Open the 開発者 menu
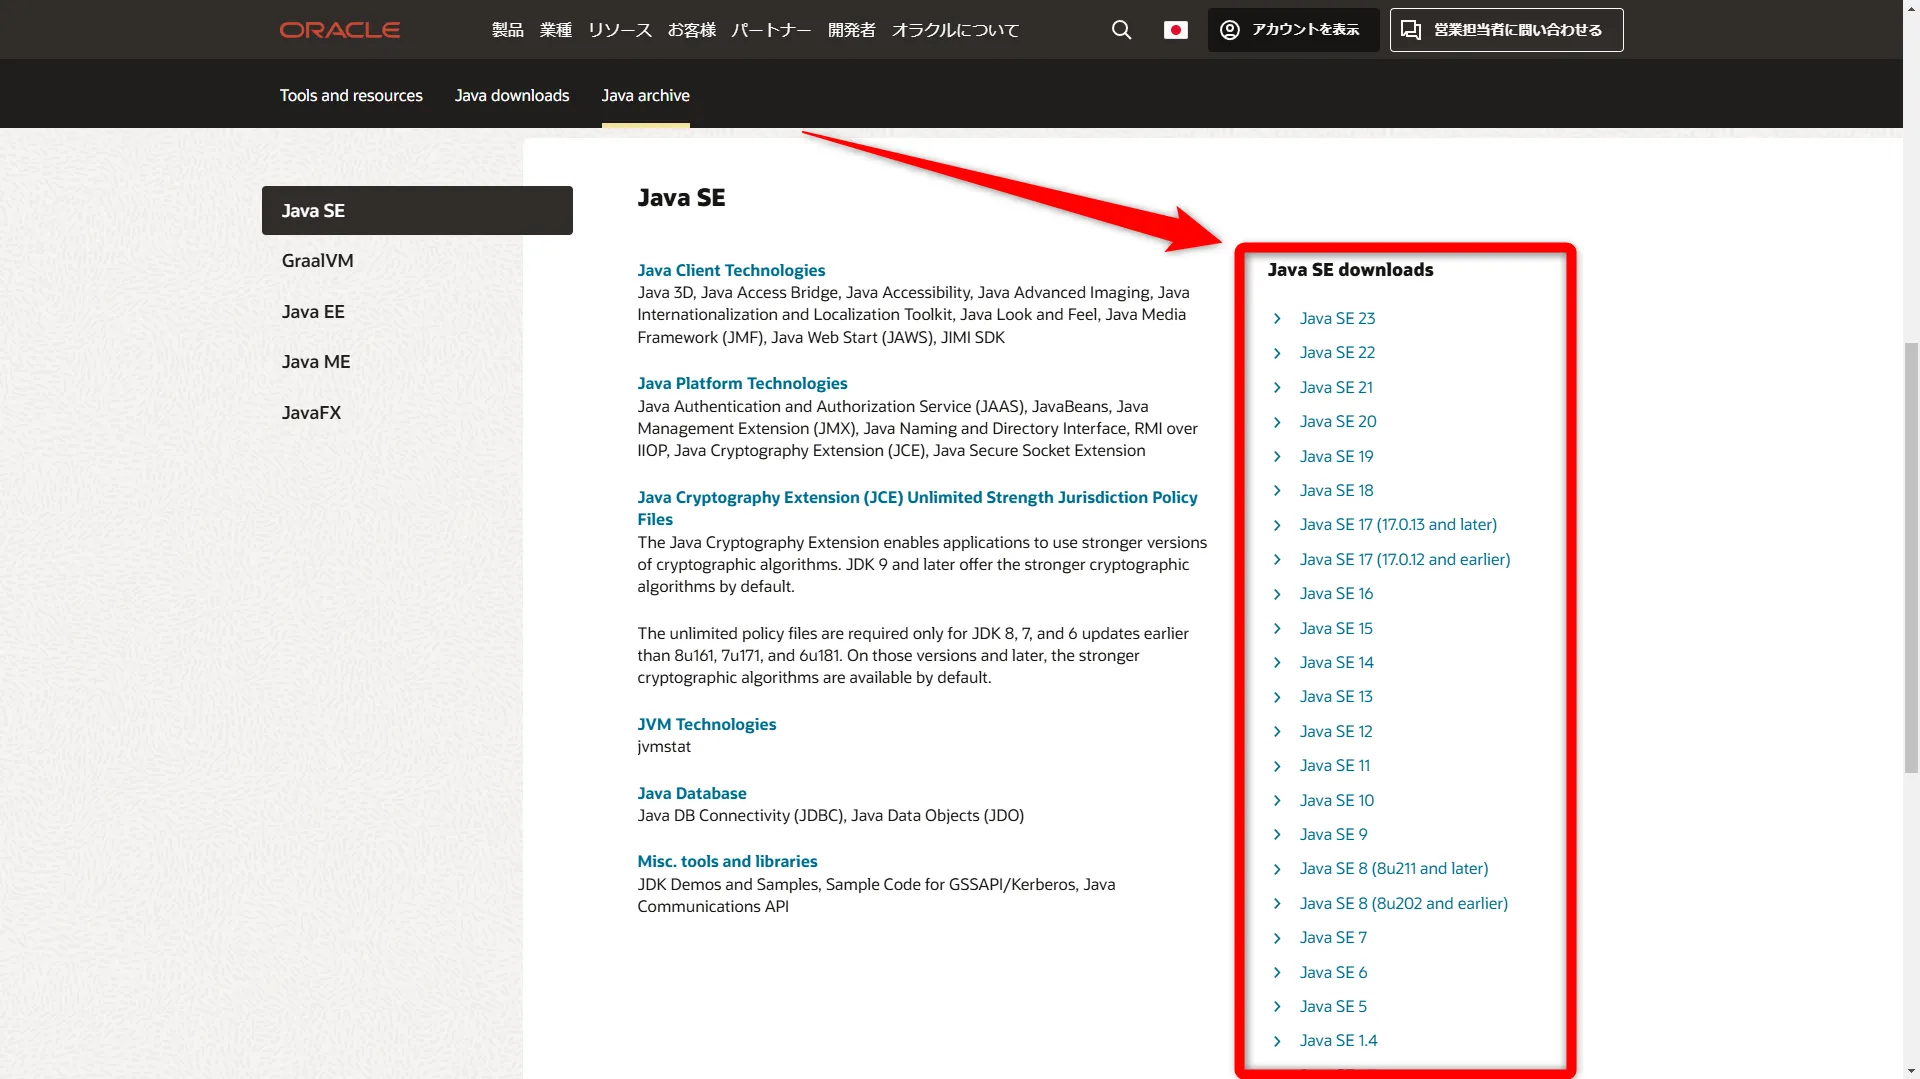Screen dimensions: 1920x1079 pos(851,30)
